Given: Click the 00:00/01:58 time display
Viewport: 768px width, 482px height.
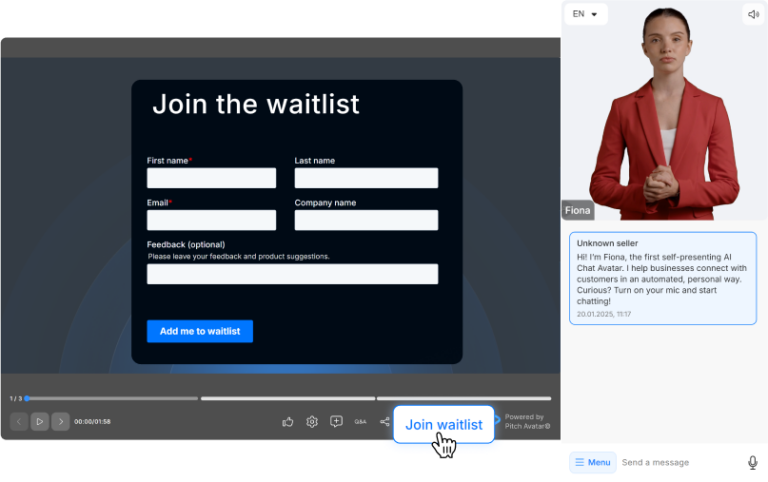Looking at the screenshot, I should [x=92, y=422].
